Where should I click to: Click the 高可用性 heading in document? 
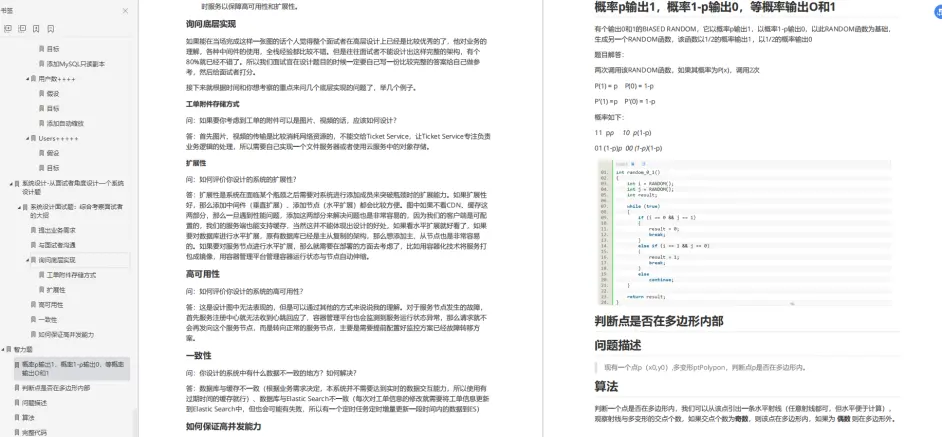202,274
